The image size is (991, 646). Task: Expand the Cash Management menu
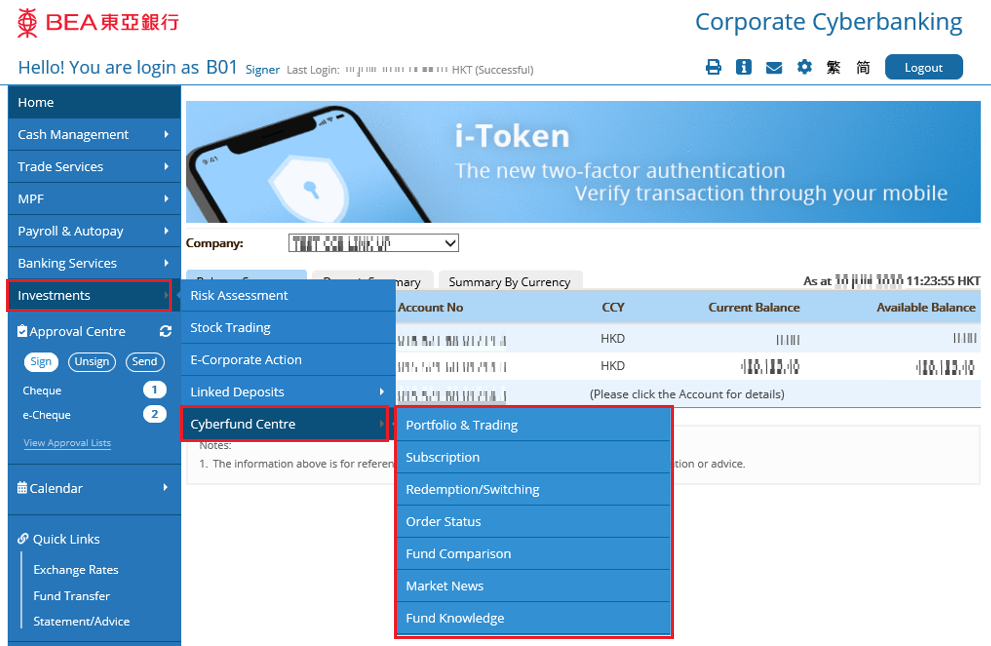coord(94,135)
